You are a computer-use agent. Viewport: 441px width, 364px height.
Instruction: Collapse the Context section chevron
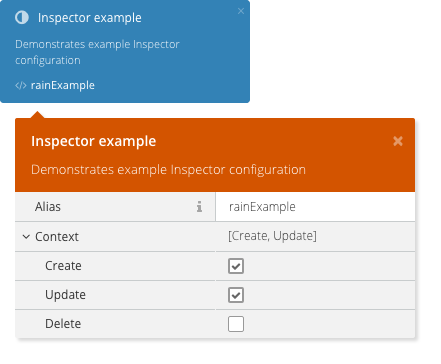(x=26, y=237)
